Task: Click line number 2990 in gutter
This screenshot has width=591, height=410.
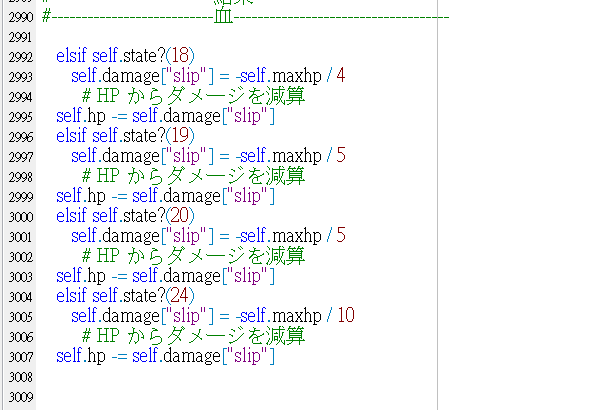Action: [21, 17]
